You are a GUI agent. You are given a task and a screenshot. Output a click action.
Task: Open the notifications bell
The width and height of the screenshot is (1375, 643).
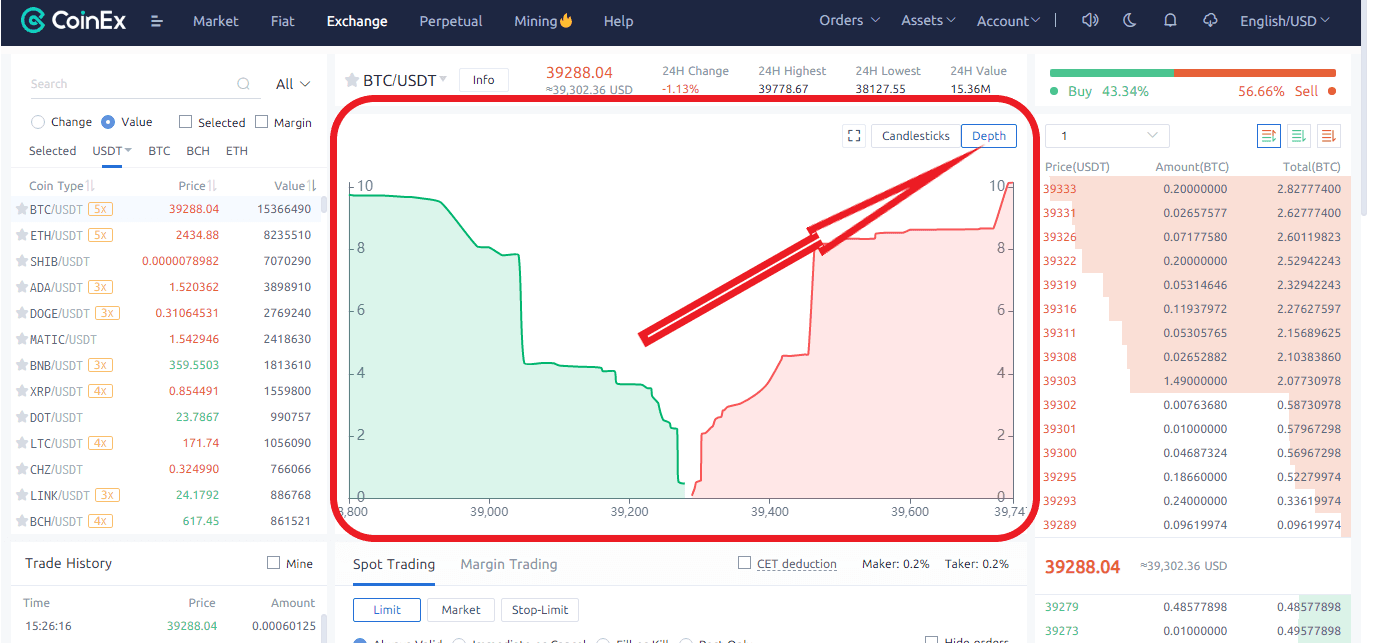click(1170, 20)
